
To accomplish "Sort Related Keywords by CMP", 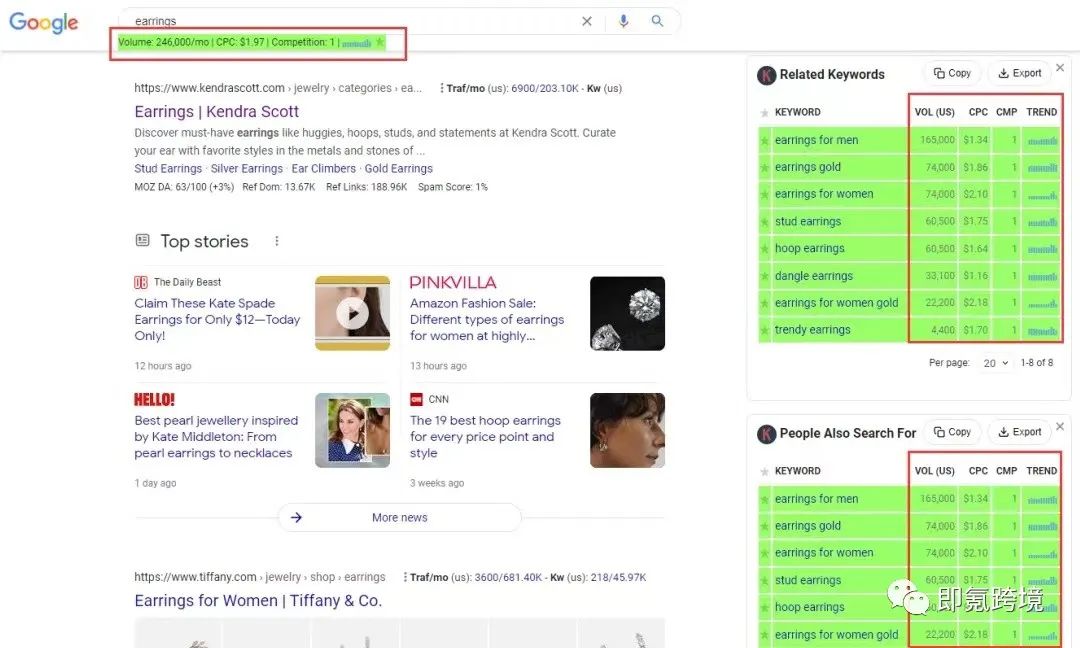I will (1006, 112).
